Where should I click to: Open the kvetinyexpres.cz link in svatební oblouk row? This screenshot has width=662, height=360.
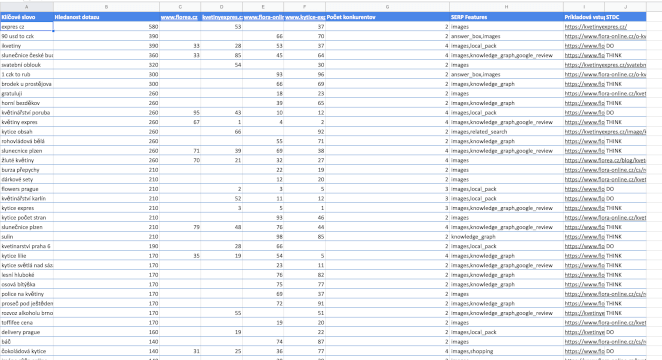pyautogui.click(x=605, y=65)
